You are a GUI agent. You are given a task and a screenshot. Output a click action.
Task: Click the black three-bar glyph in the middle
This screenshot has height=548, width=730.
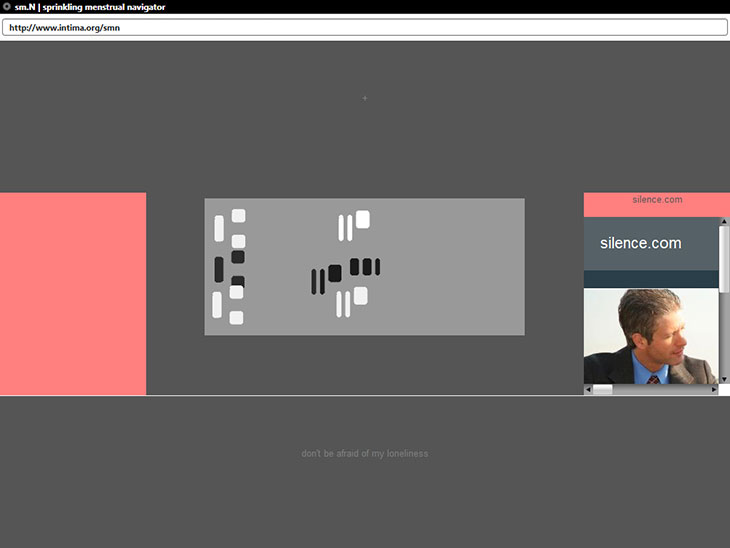(x=365, y=267)
